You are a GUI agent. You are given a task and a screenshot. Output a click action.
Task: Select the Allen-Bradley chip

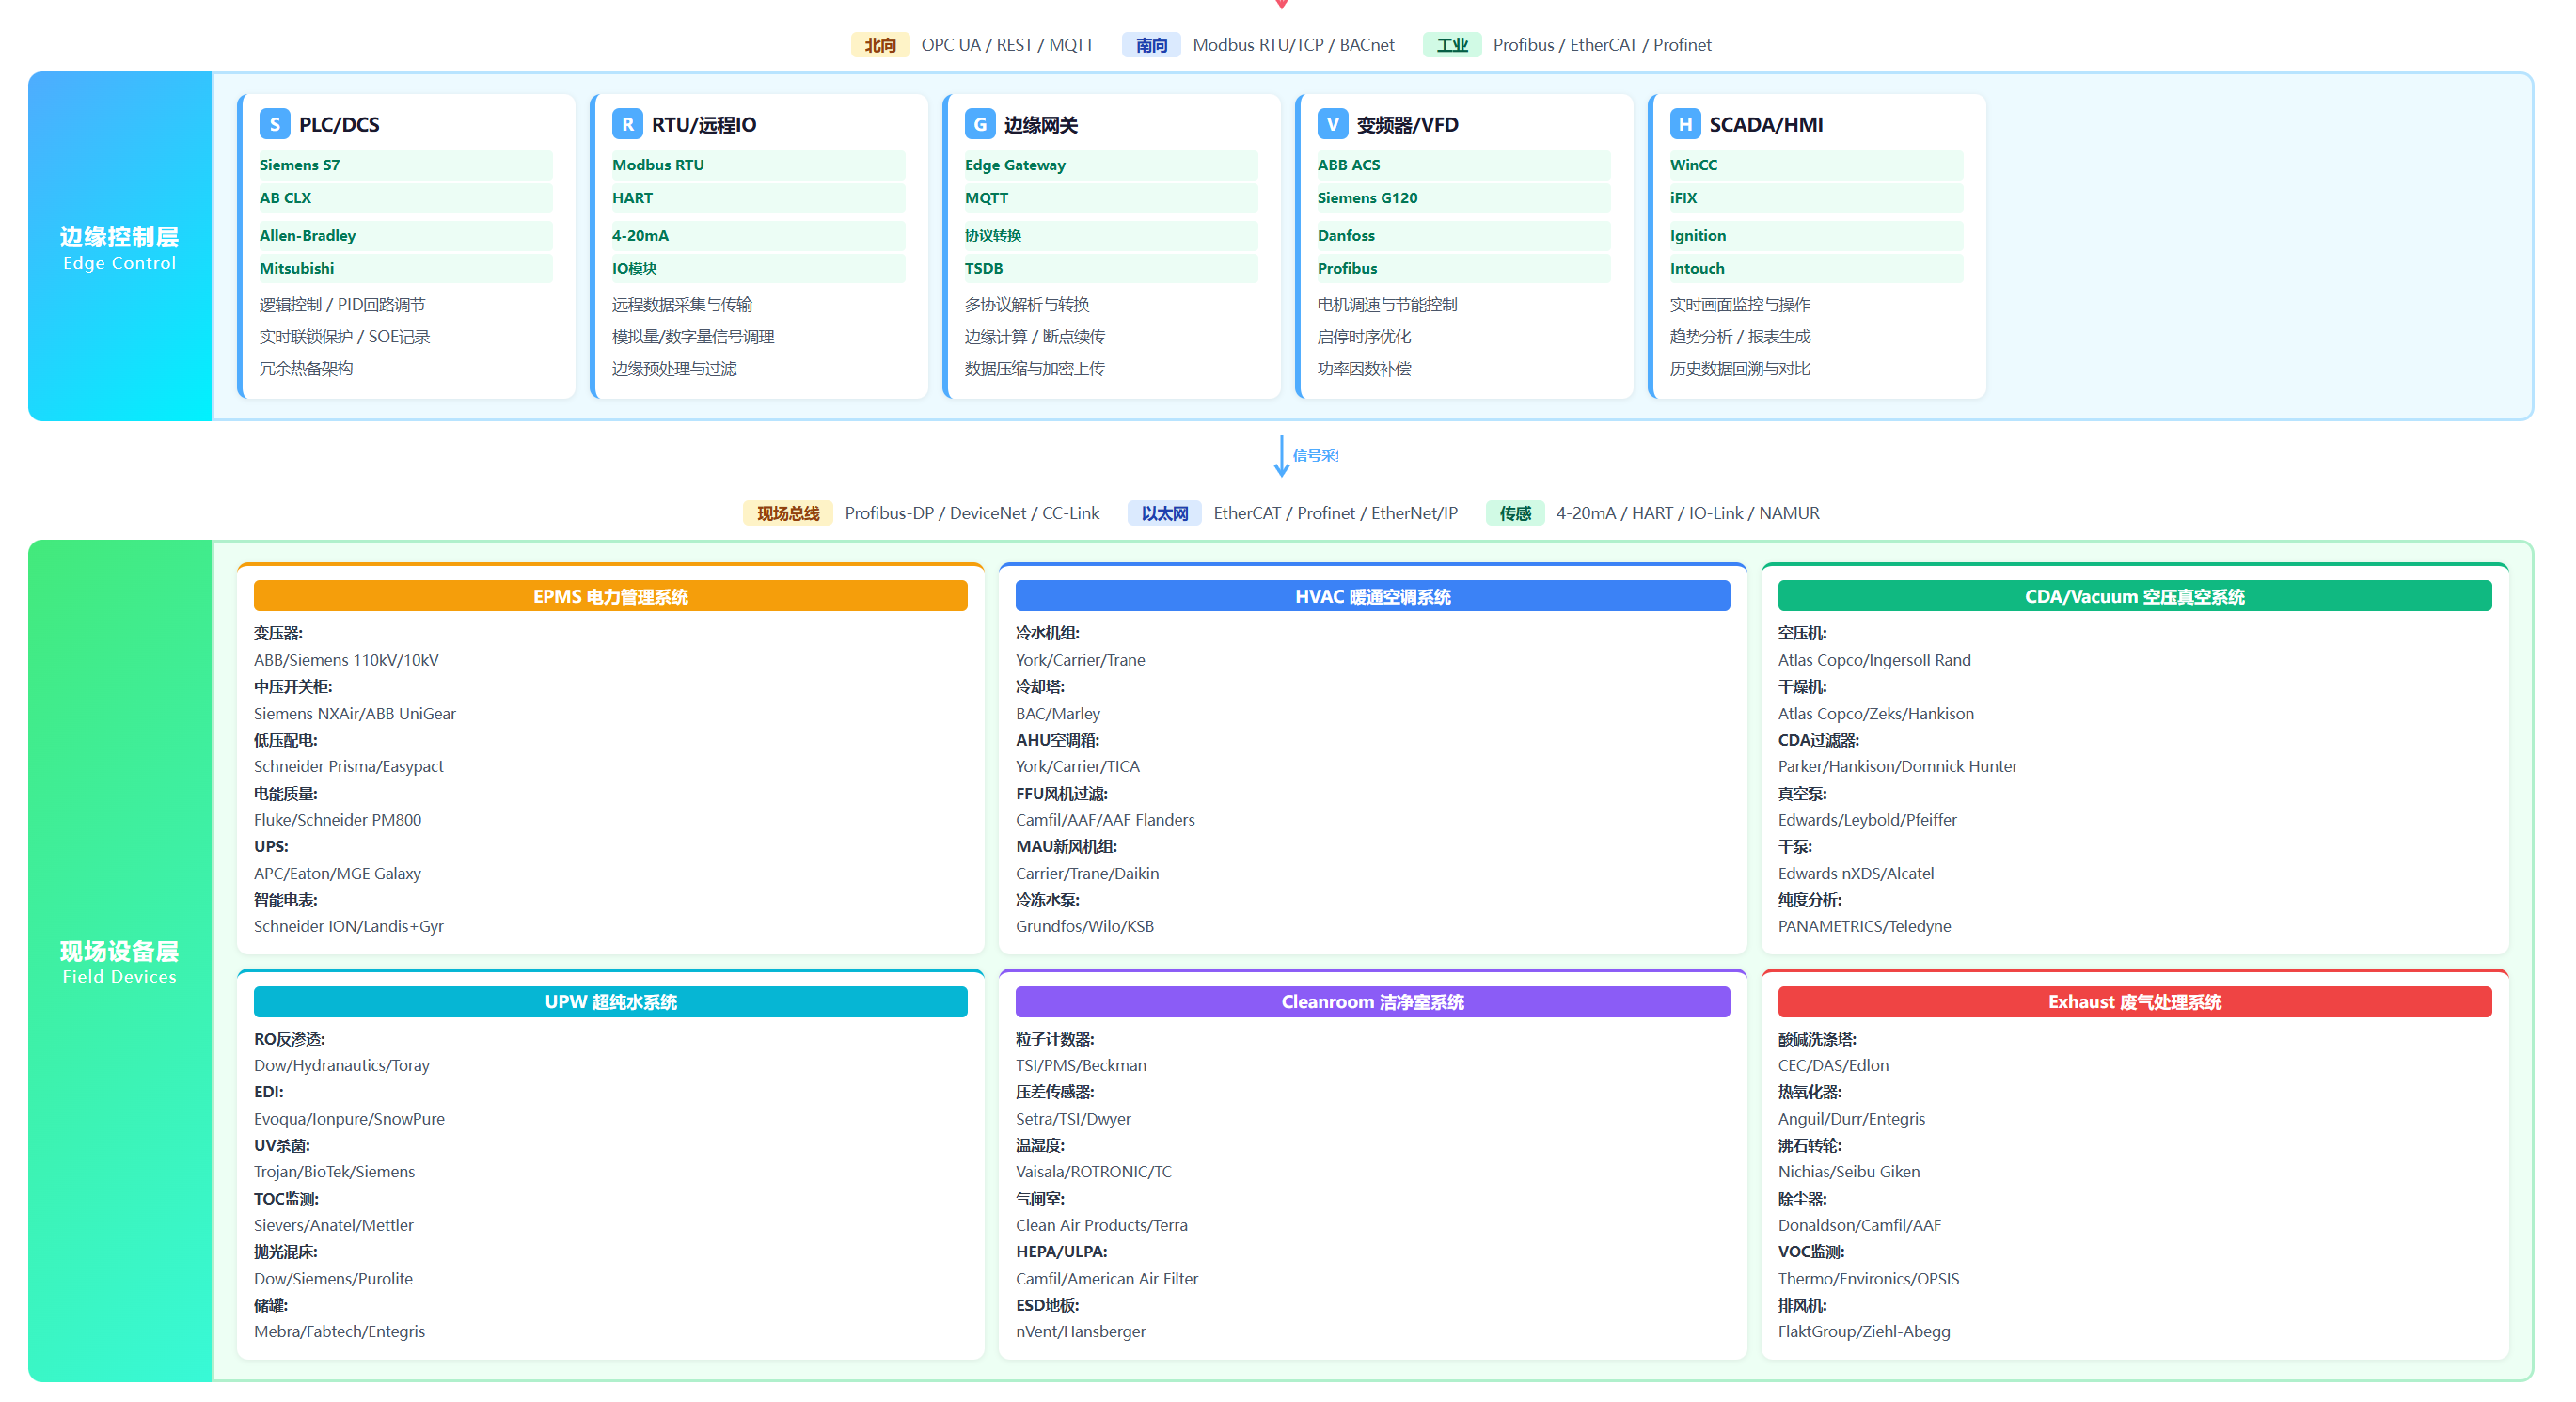[x=406, y=235]
